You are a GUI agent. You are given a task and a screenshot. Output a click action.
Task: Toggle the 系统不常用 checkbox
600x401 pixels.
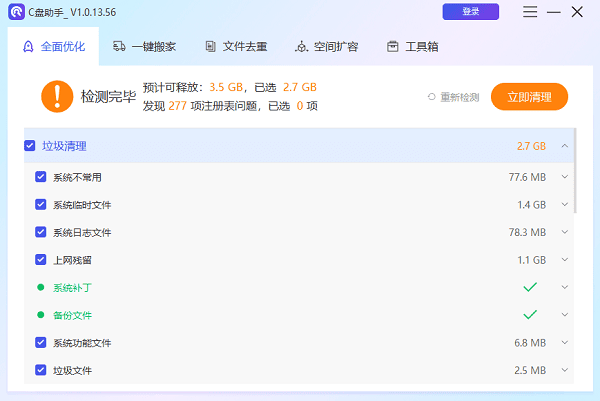41,177
